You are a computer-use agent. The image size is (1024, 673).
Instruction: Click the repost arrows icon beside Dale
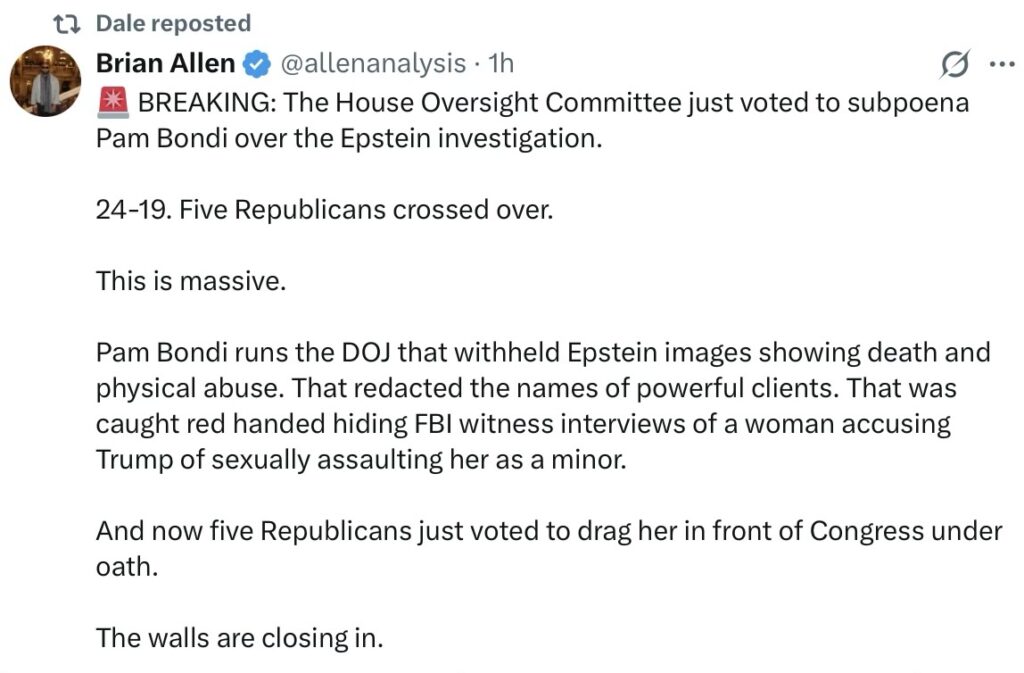point(73,23)
